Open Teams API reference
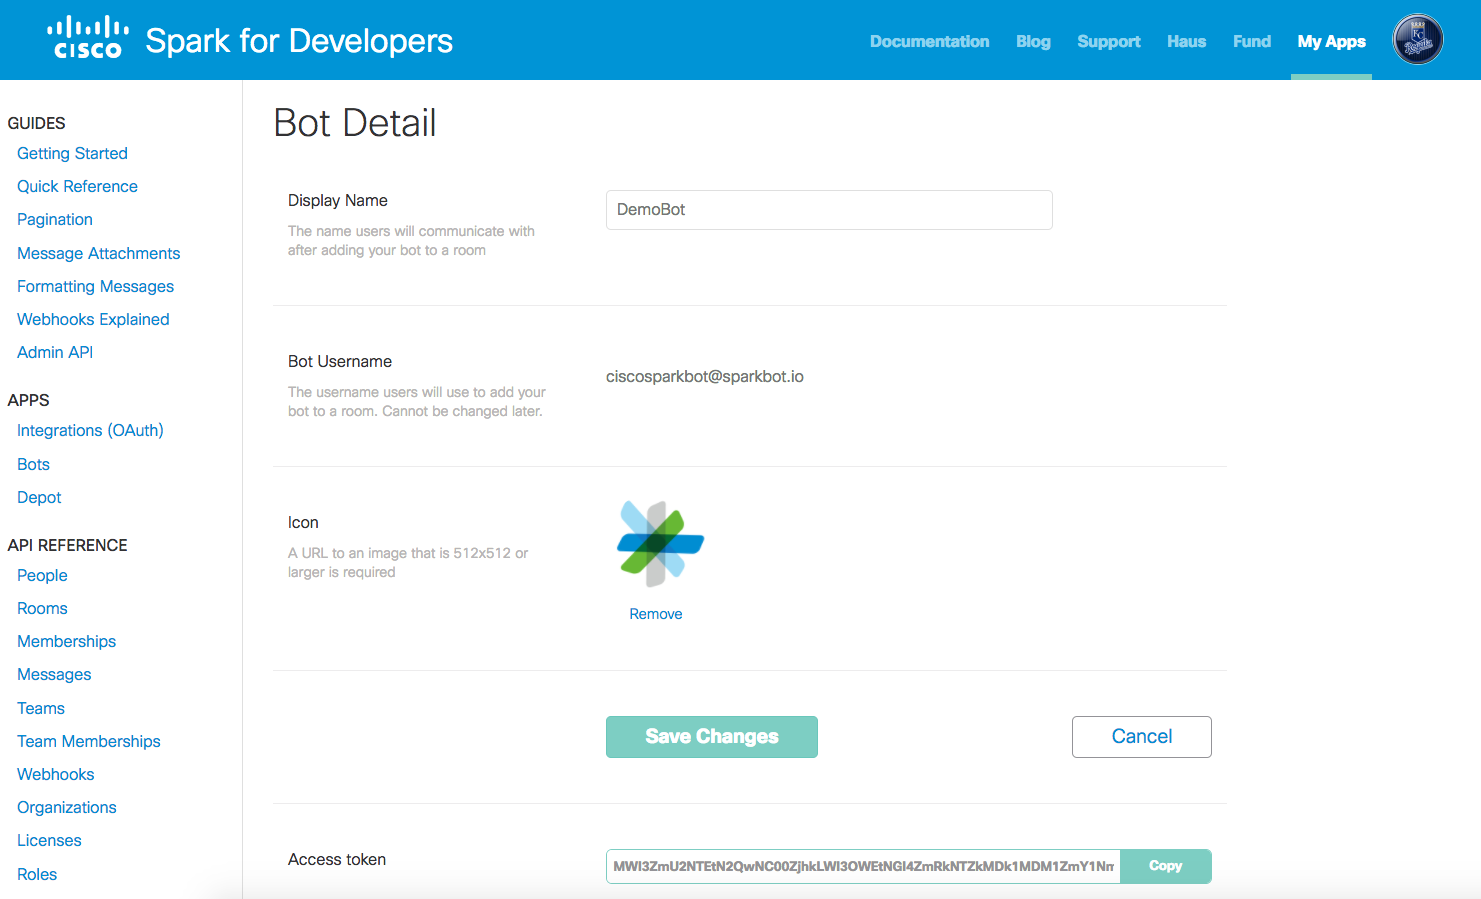1481x899 pixels. click(41, 708)
